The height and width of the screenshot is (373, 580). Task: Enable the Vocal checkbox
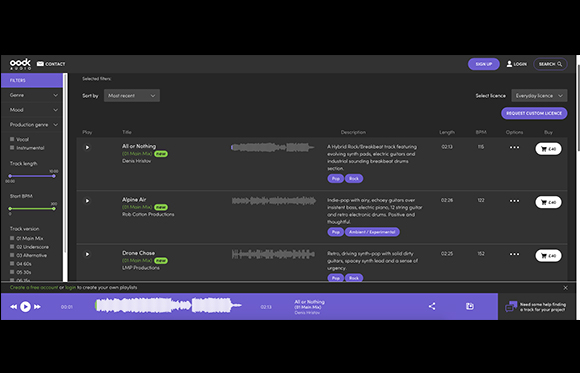12,139
